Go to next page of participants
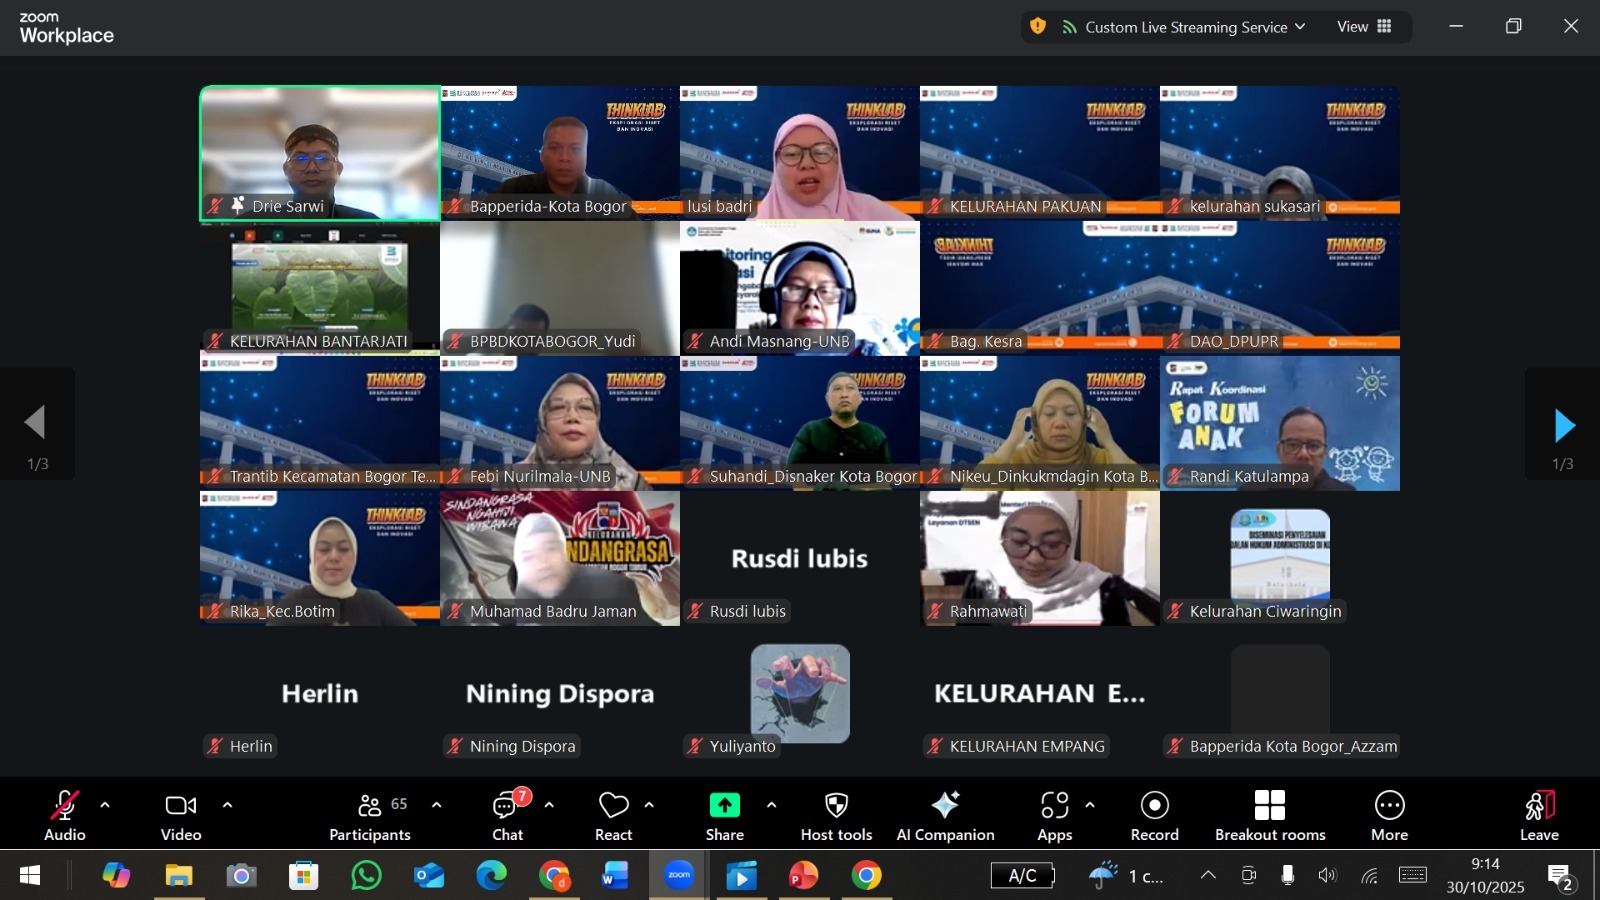This screenshot has height=900, width=1600. pyautogui.click(x=1563, y=426)
